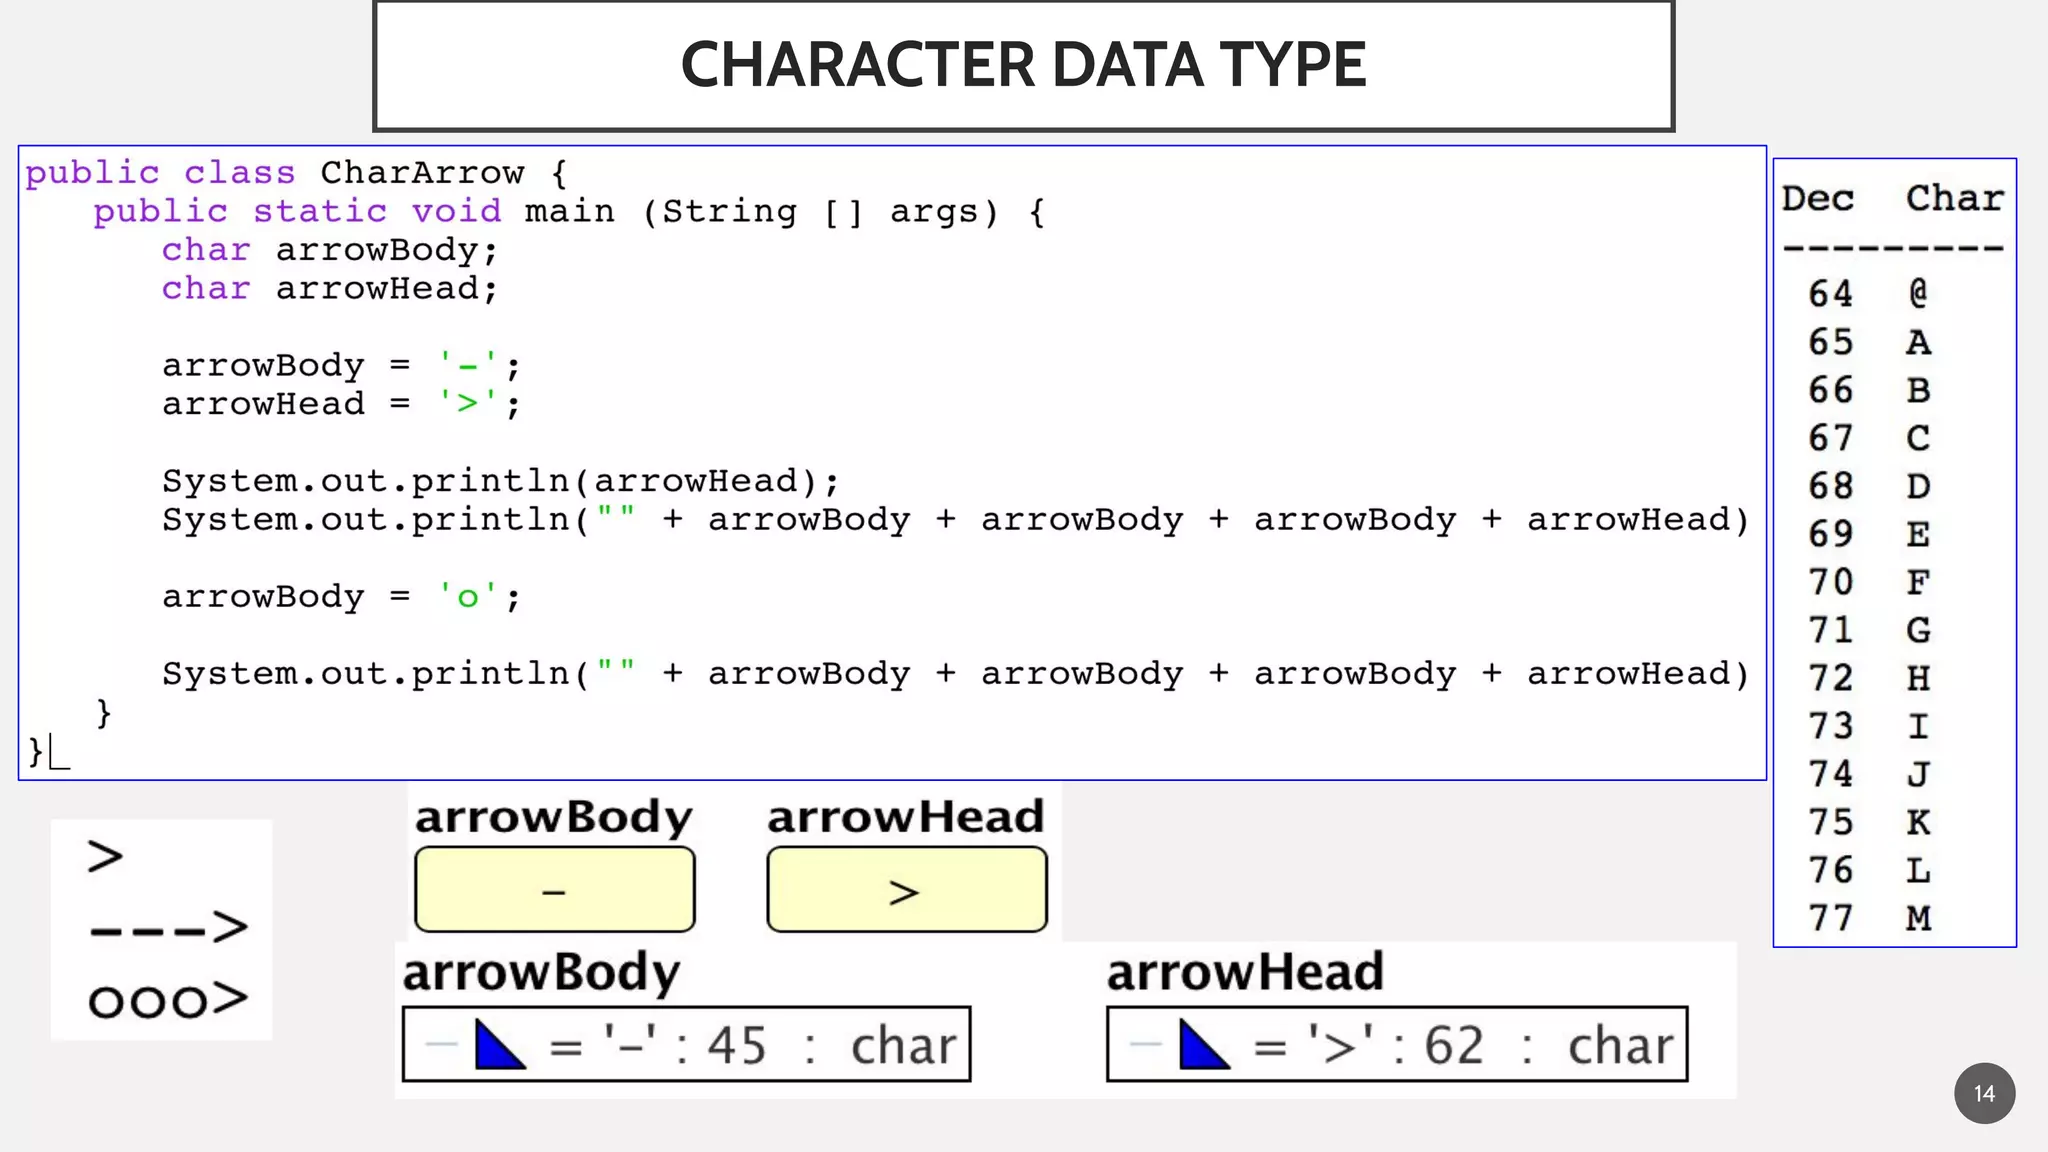Click the table row '76 L'
The image size is (2048, 1152).
point(1868,870)
